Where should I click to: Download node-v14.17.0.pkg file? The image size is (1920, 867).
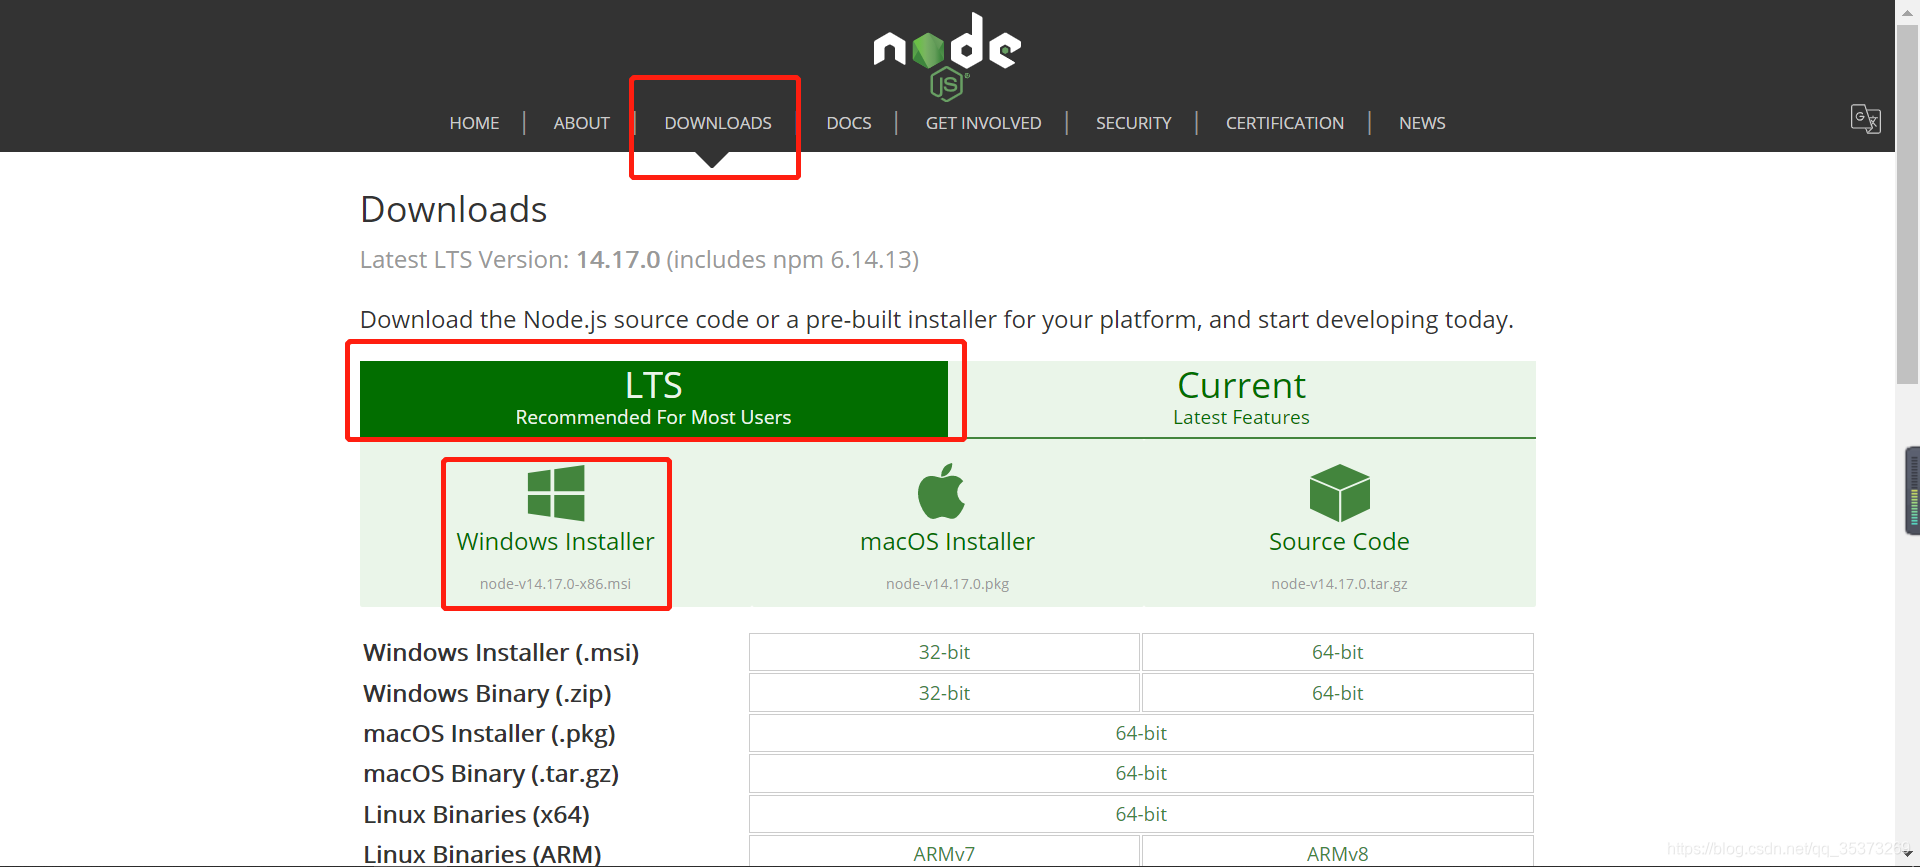click(x=947, y=584)
